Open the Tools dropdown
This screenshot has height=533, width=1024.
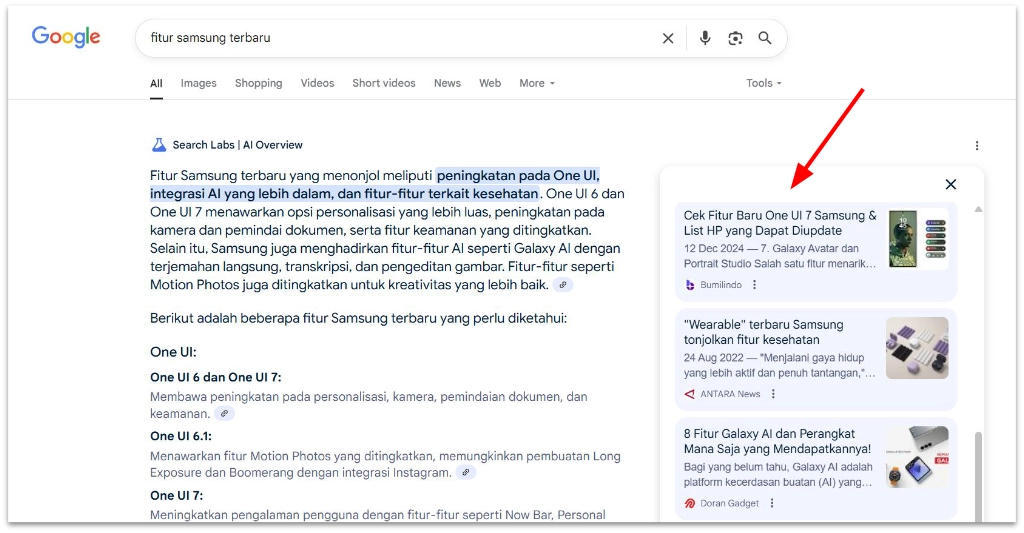click(764, 83)
